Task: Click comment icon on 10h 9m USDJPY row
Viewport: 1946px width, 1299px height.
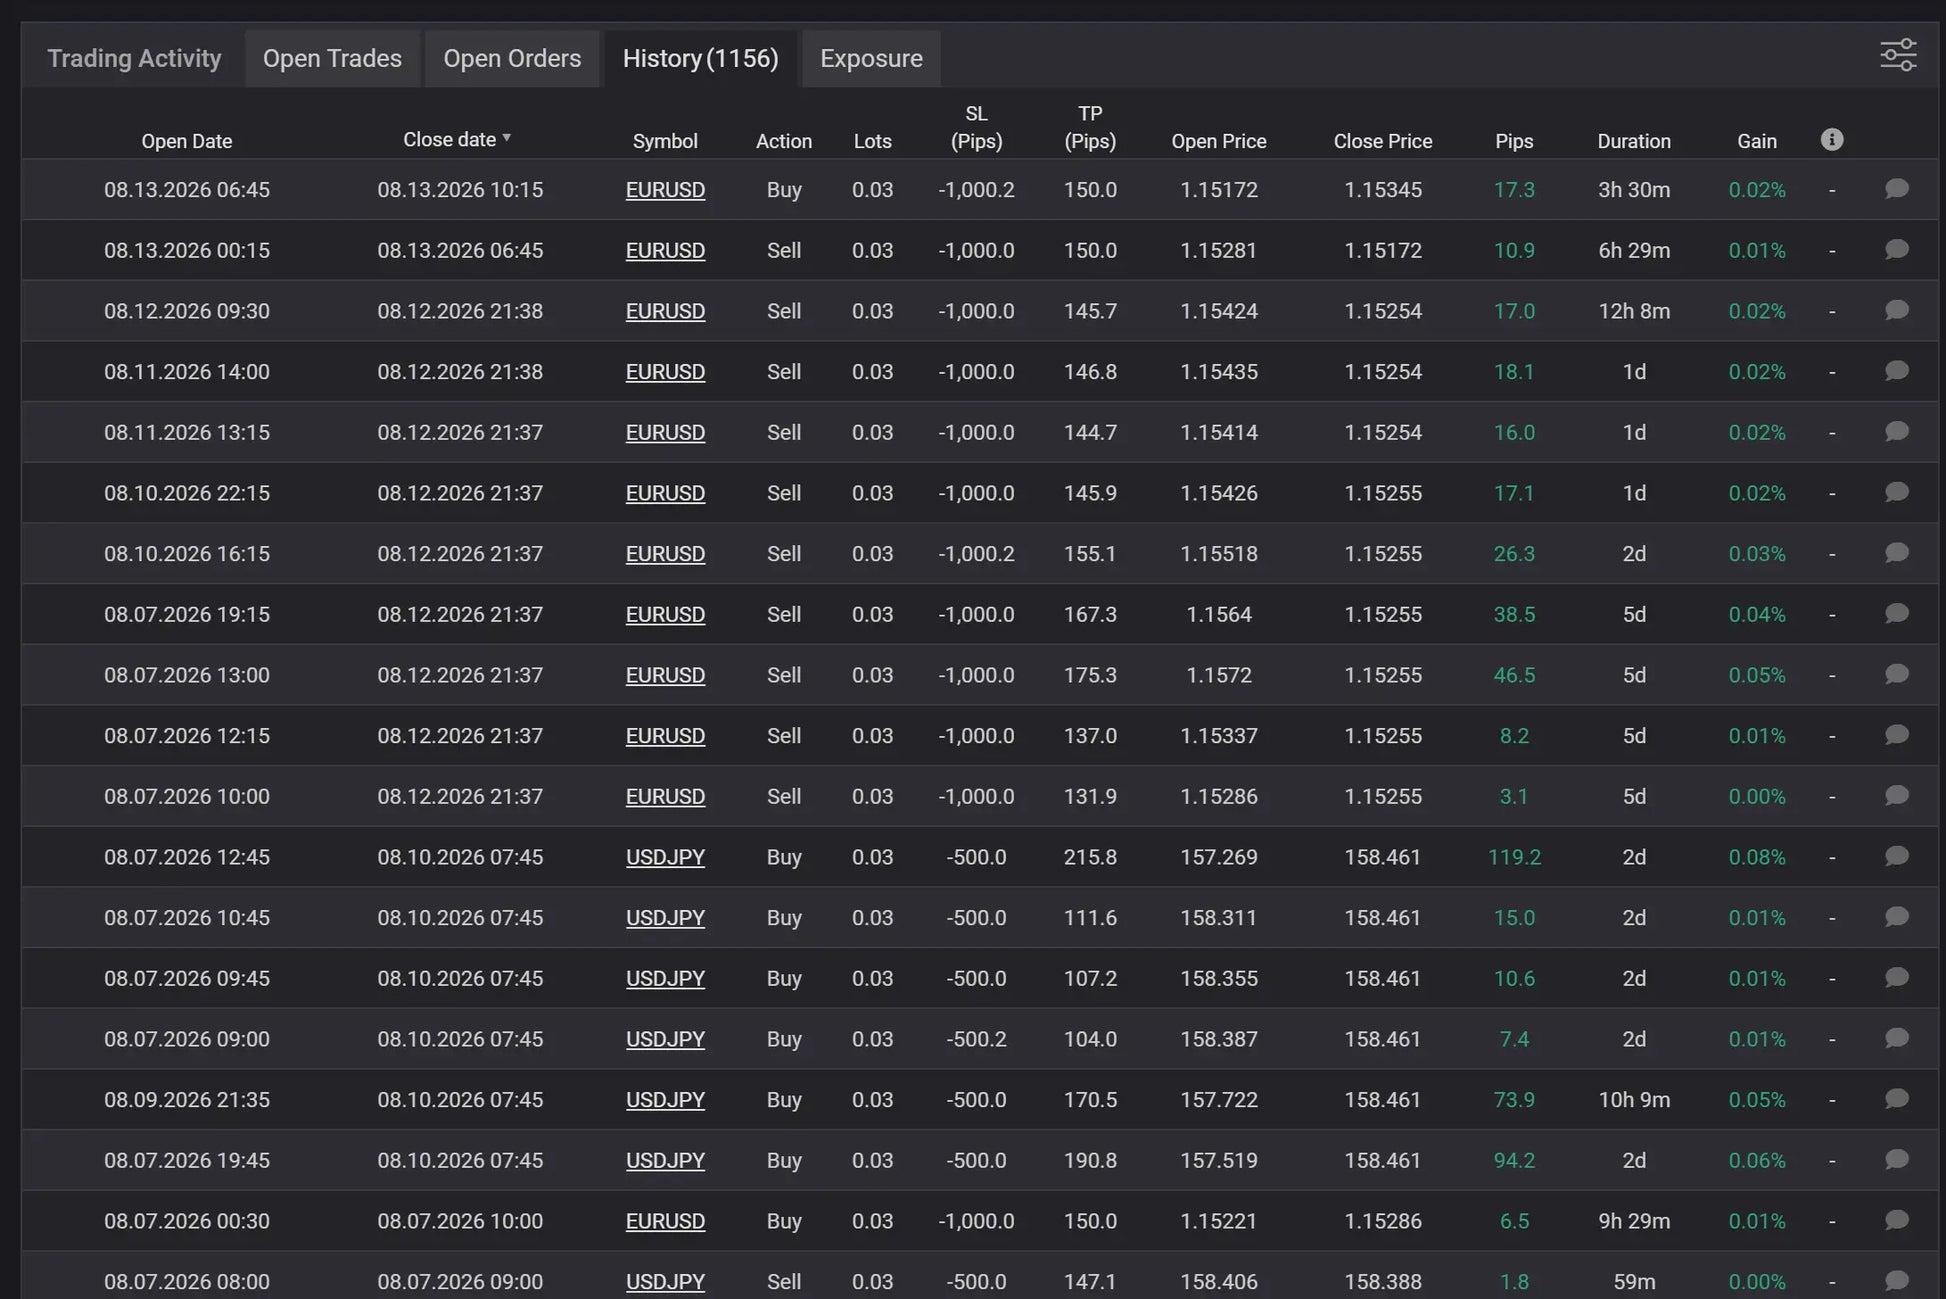Action: (x=1896, y=1100)
